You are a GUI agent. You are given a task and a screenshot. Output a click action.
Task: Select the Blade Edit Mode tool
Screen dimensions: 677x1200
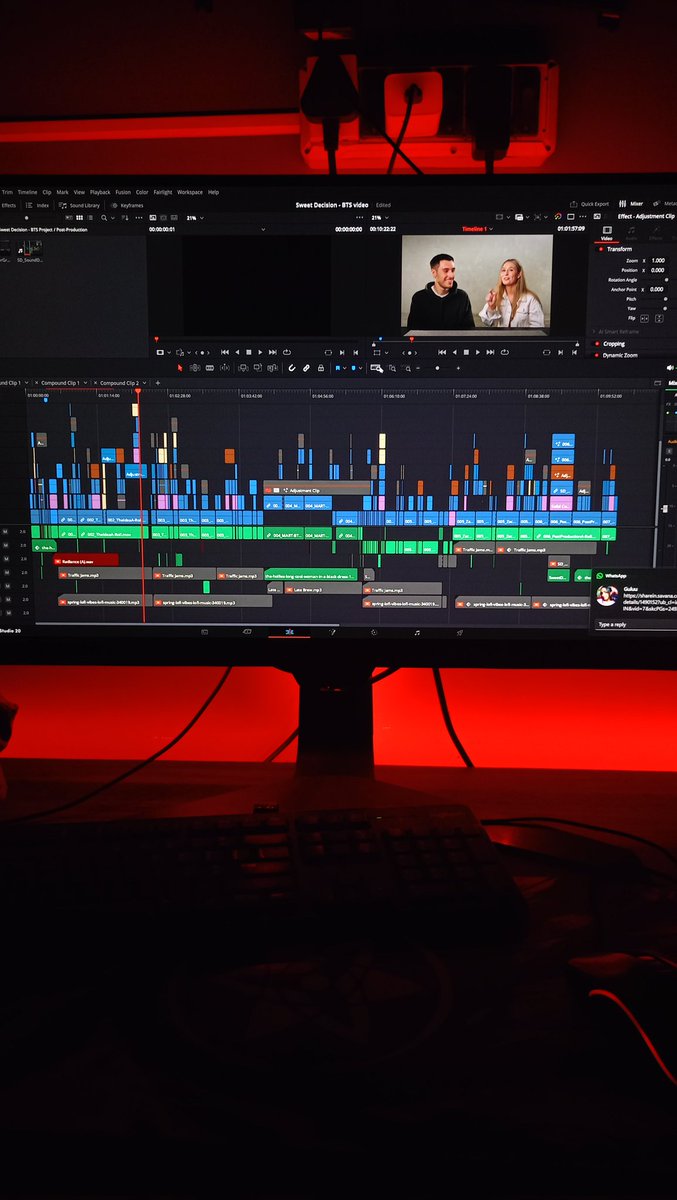click(224, 368)
